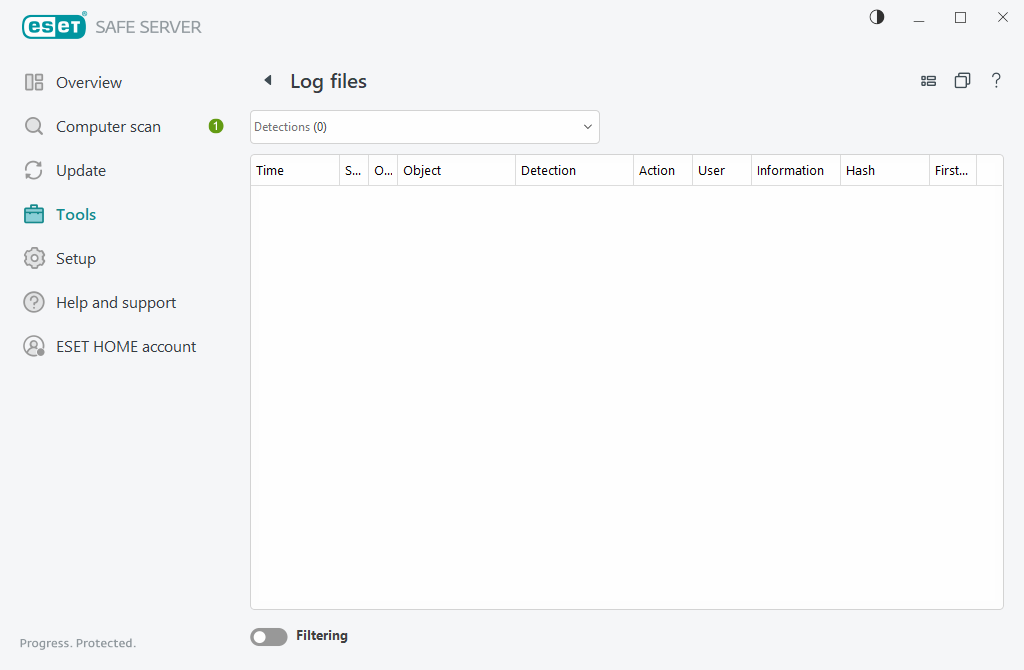Open Setup via the gear icon

(x=33, y=258)
